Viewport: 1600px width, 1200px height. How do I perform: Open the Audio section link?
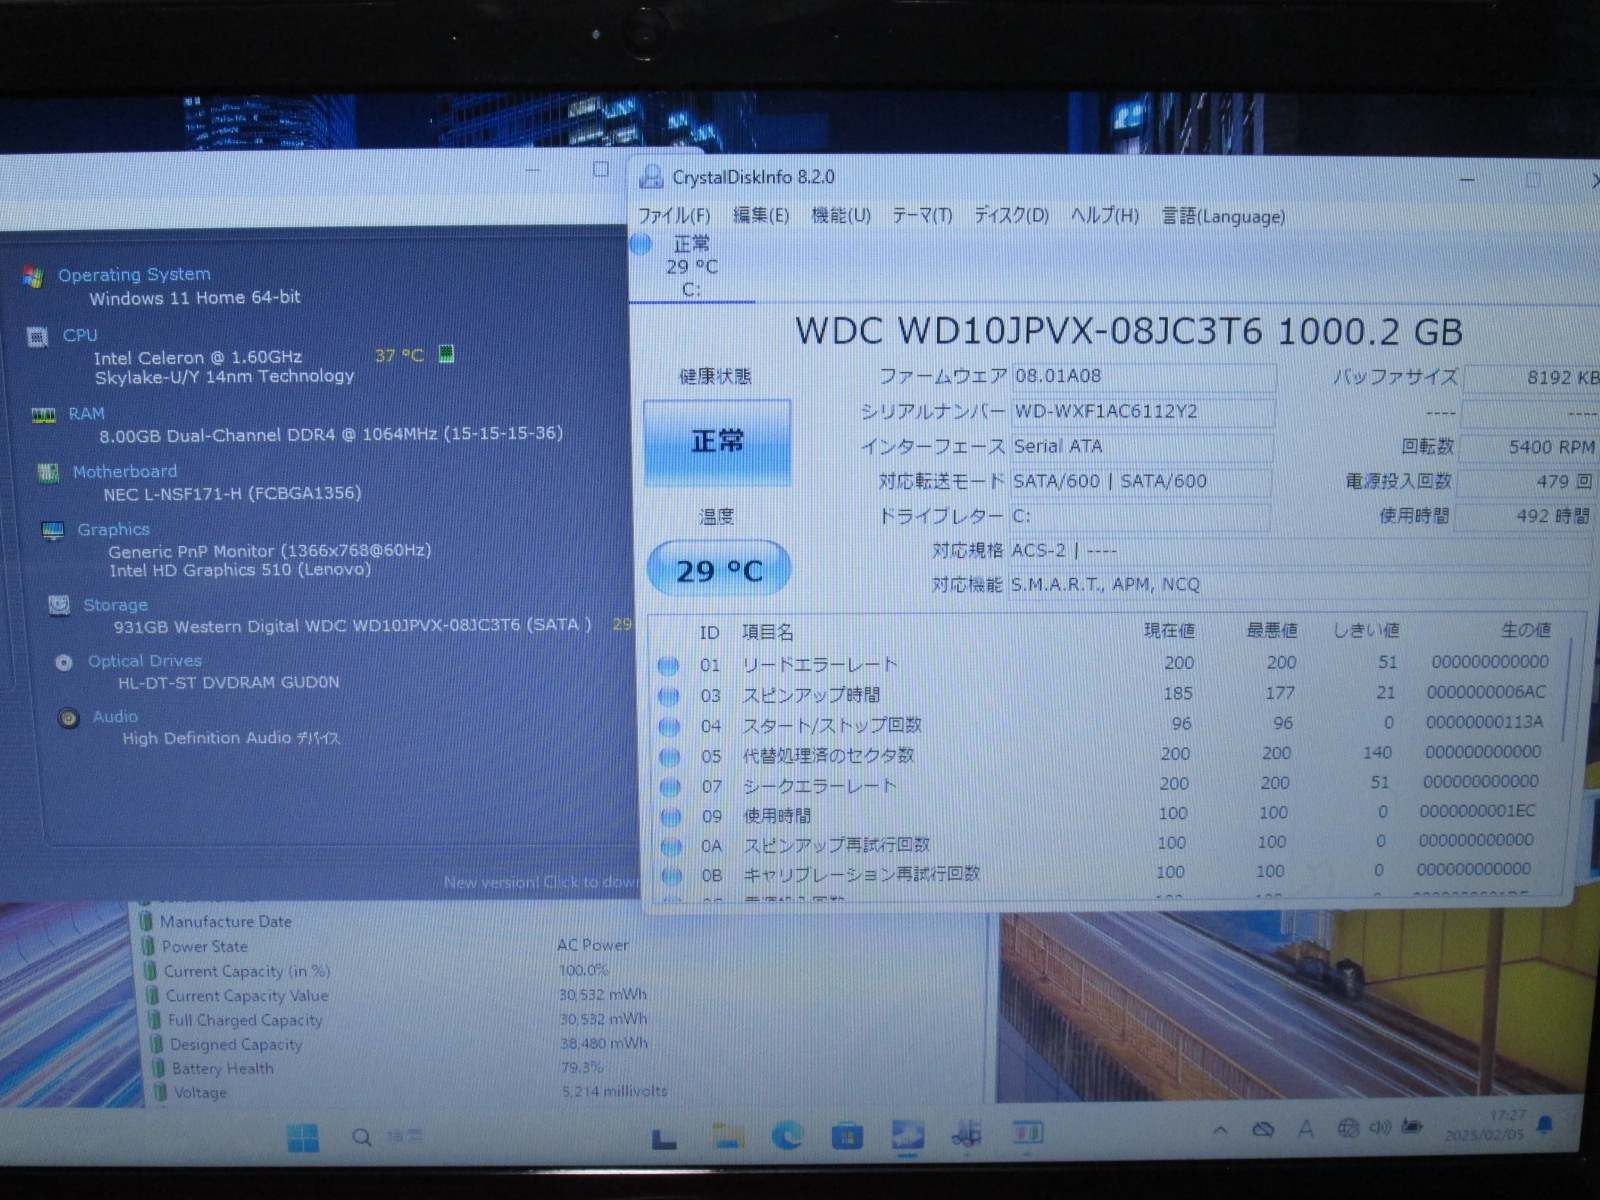pyautogui.click(x=115, y=716)
